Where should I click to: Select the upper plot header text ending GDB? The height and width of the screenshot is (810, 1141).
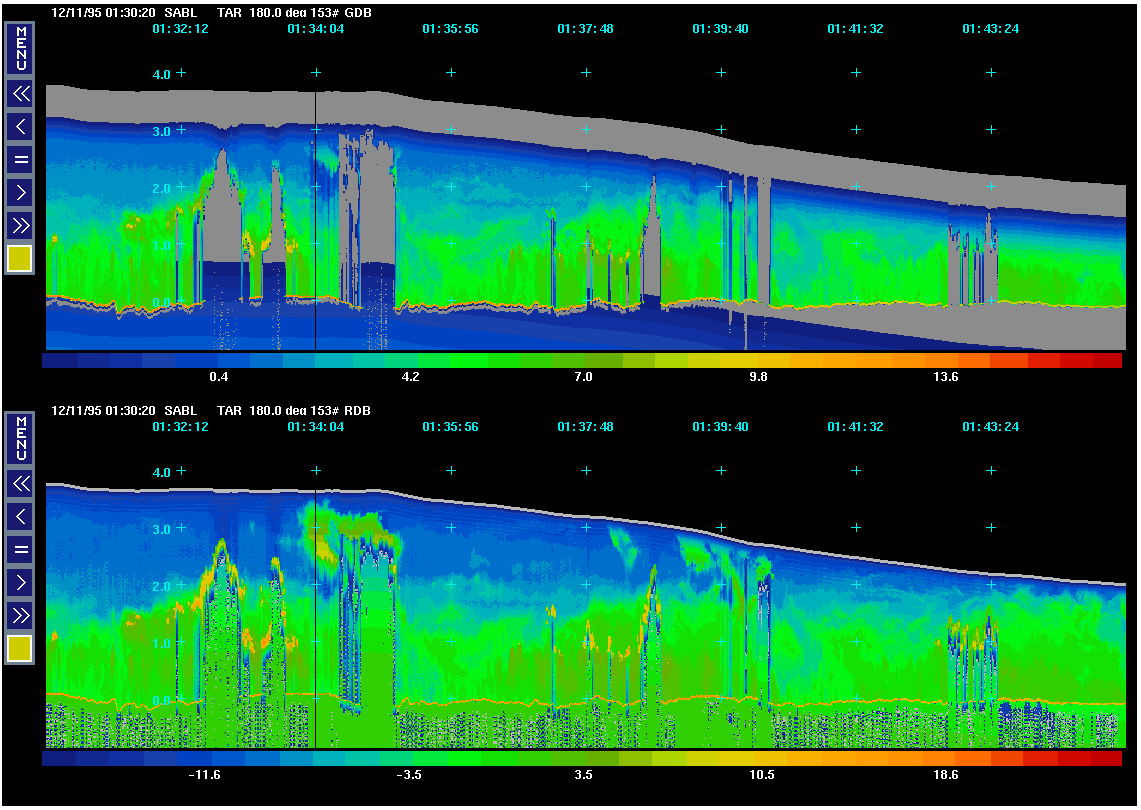226,12
